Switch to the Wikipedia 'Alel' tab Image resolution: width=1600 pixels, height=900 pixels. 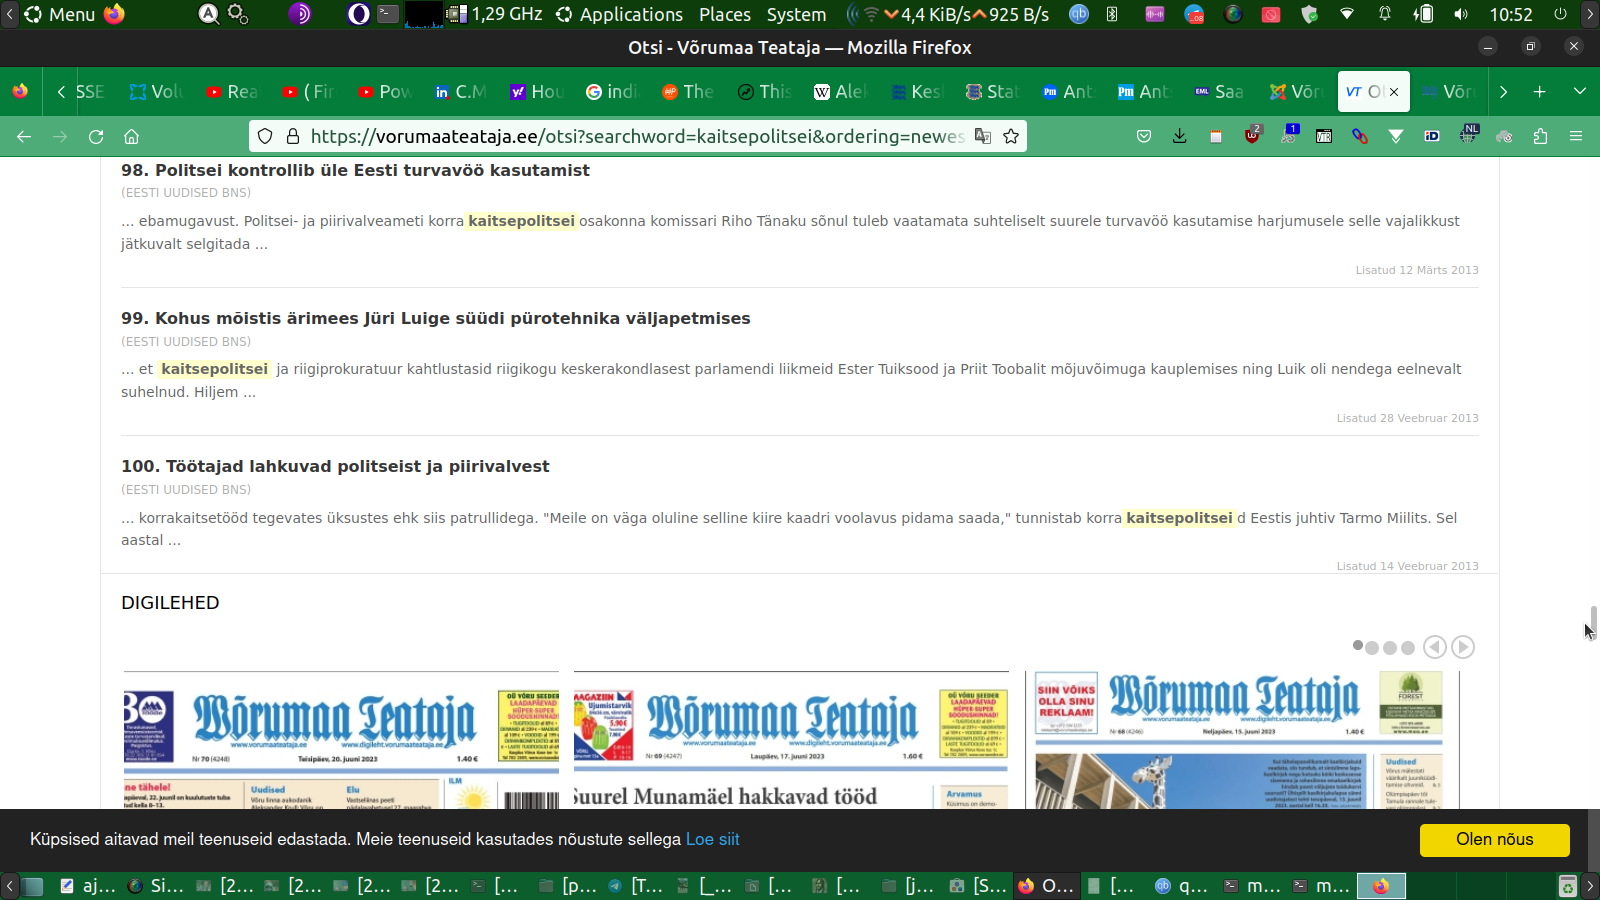tap(840, 91)
